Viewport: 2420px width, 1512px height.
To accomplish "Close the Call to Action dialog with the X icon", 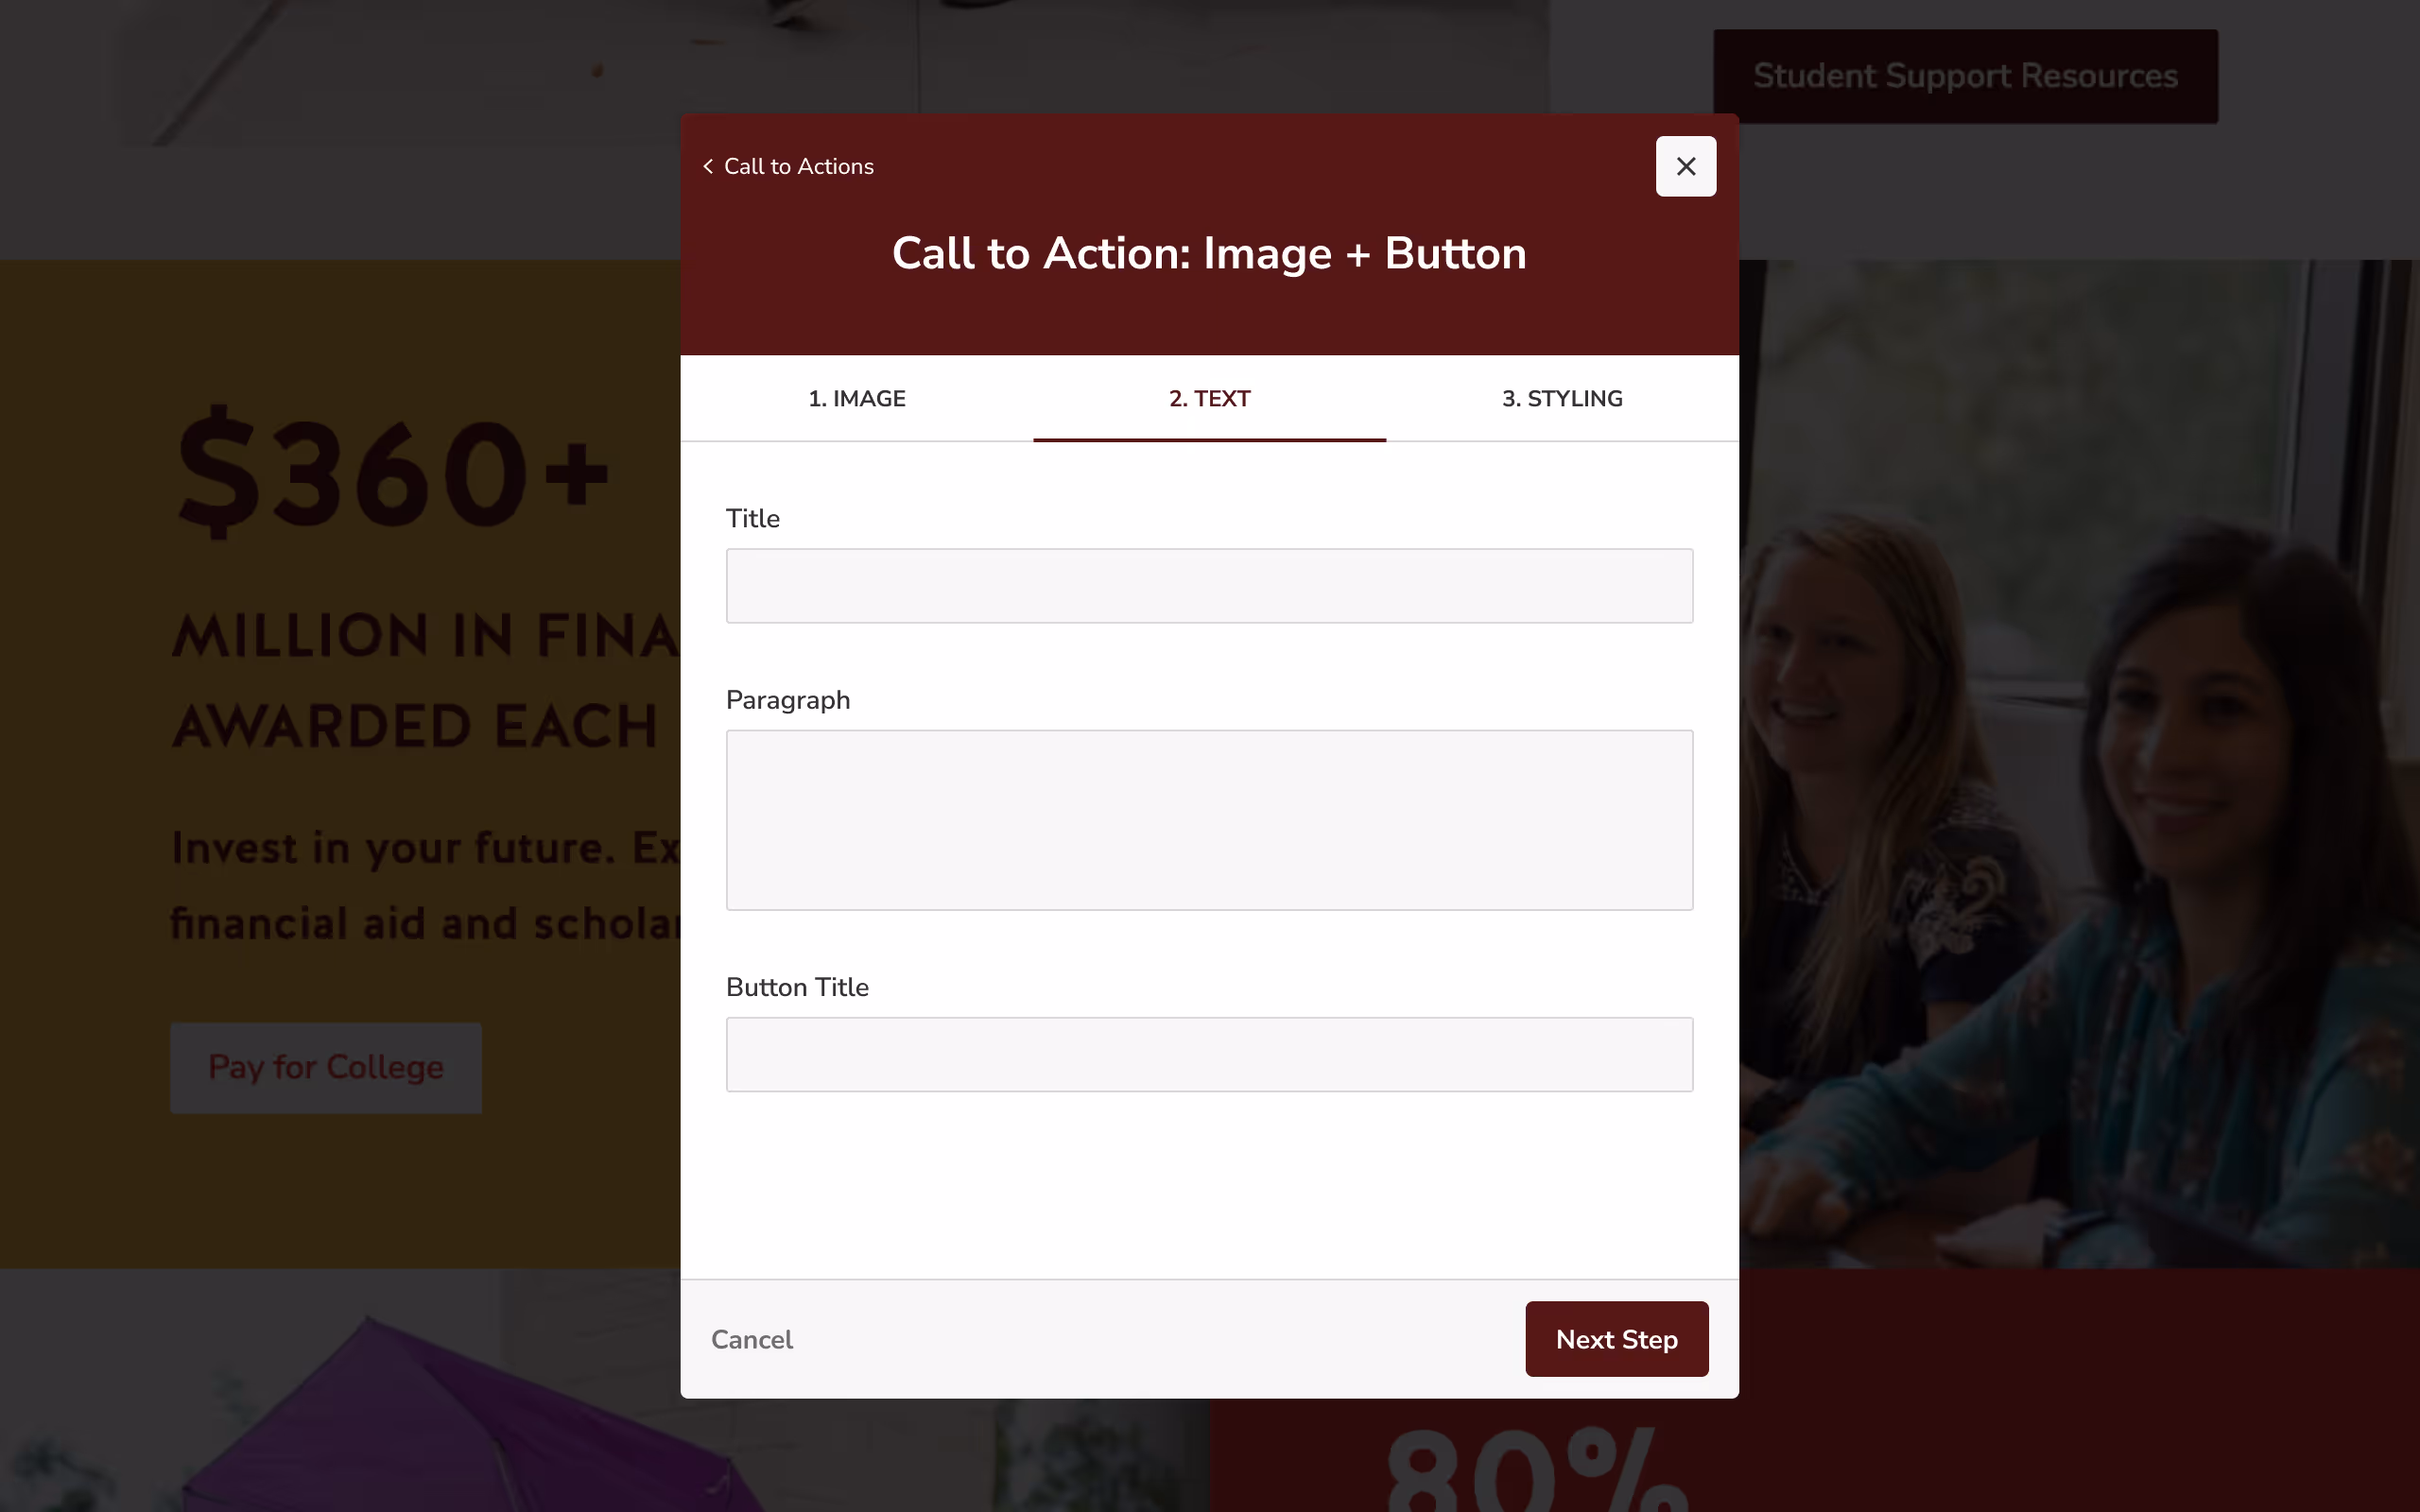I will pos(1685,166).
